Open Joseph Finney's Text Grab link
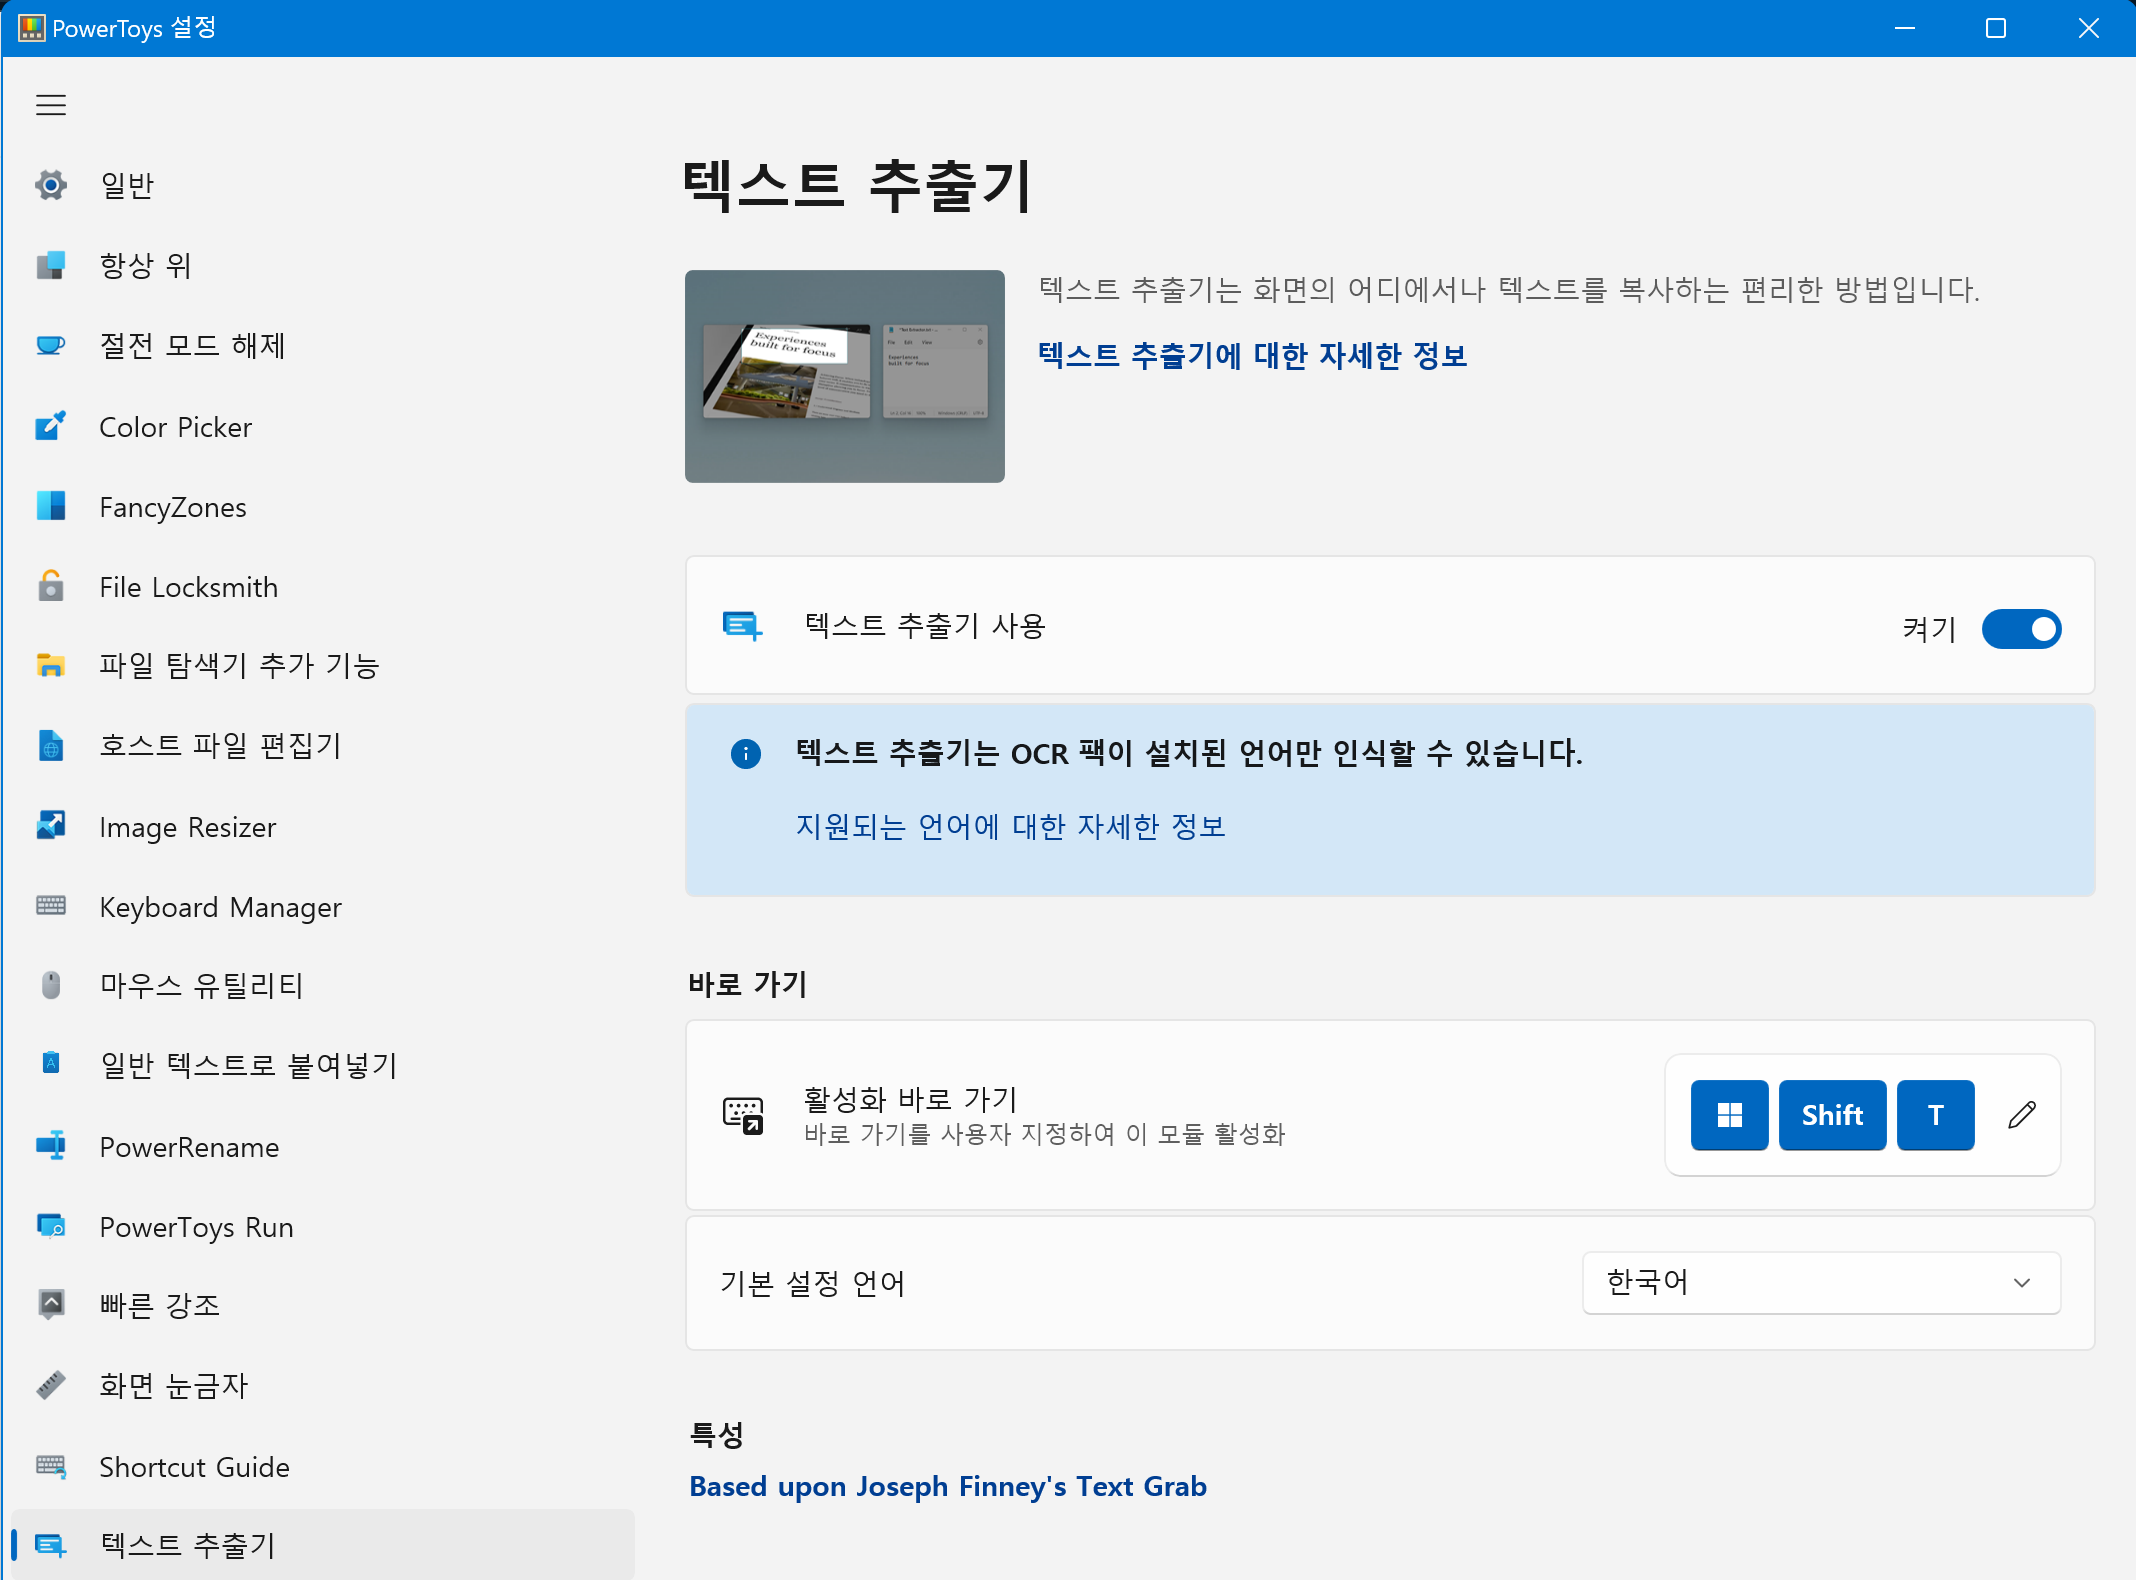 point(947,1487)
